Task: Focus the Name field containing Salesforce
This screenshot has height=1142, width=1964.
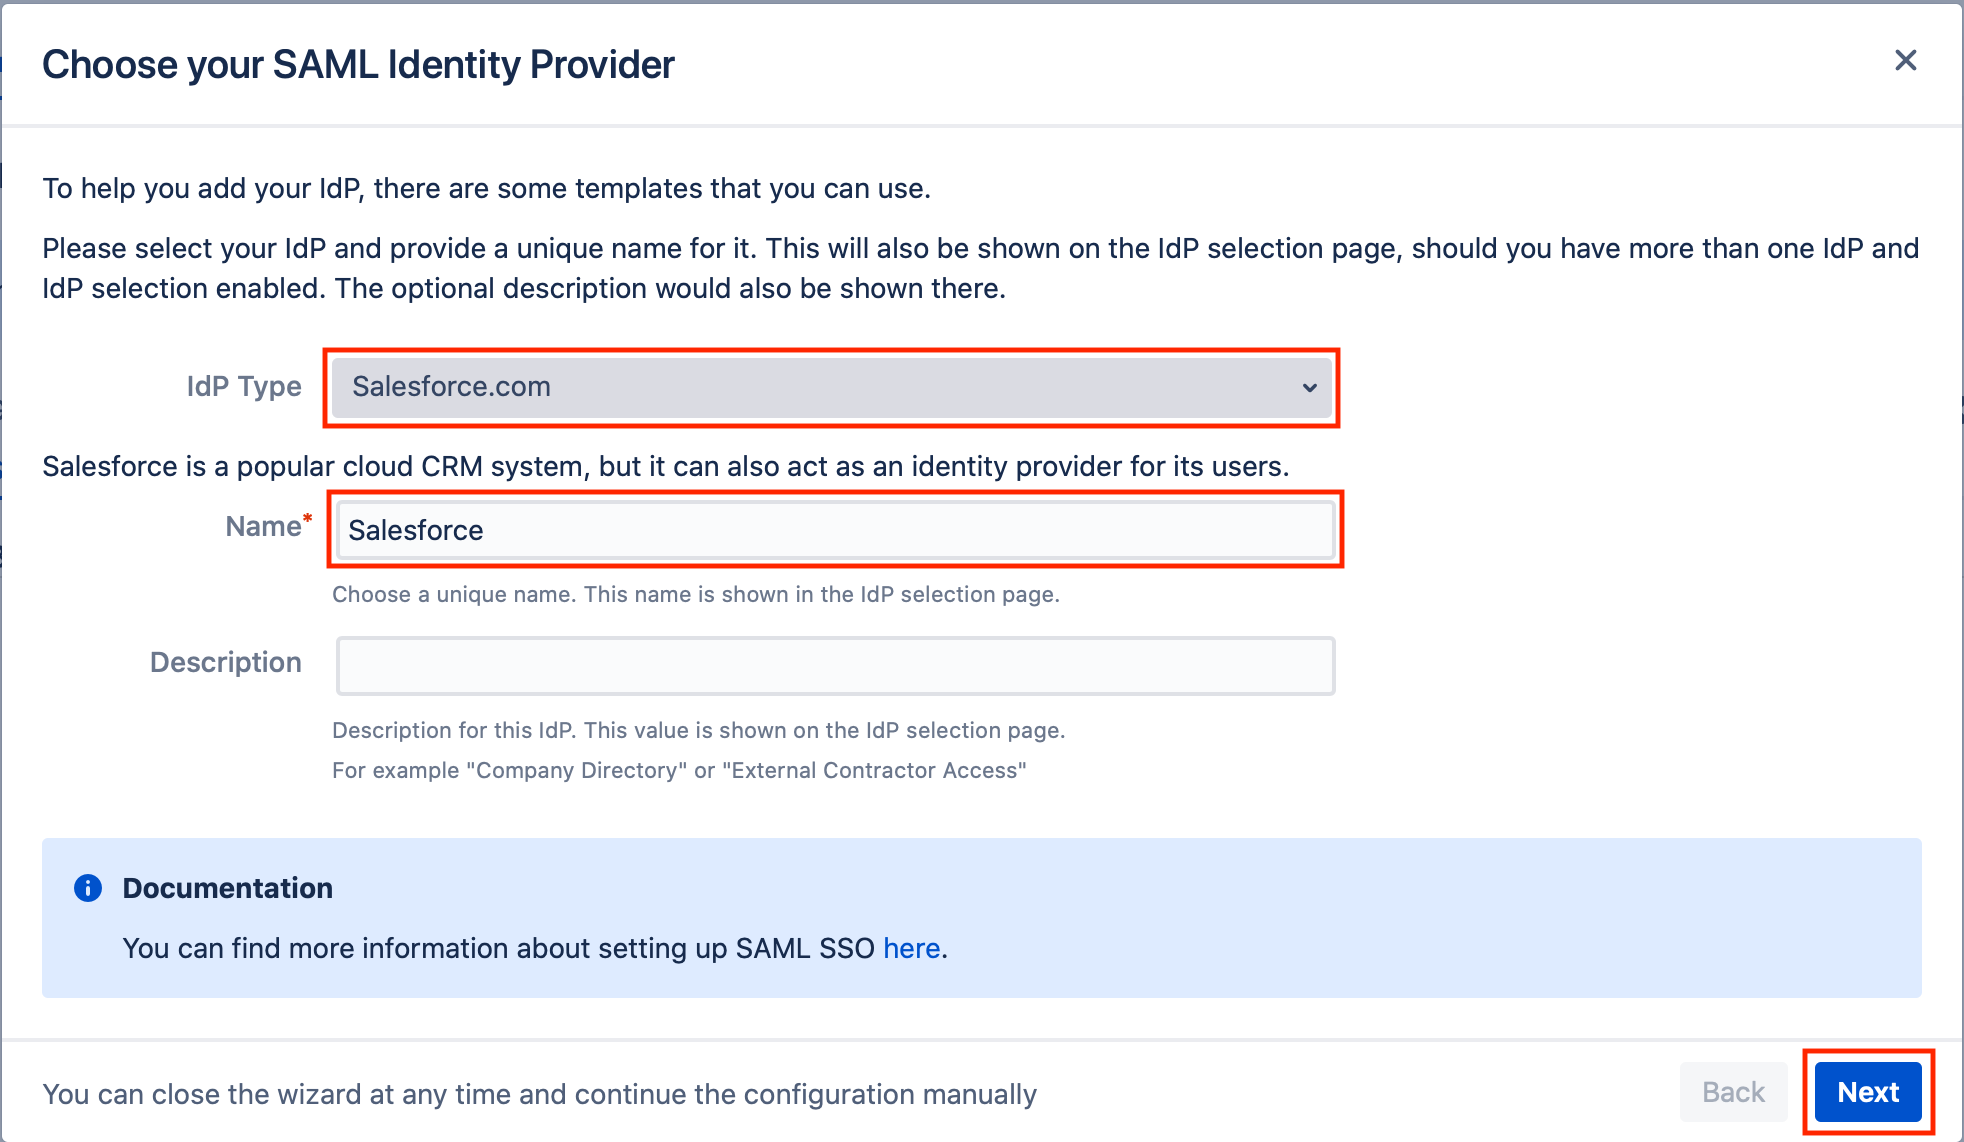Action: 835,529
